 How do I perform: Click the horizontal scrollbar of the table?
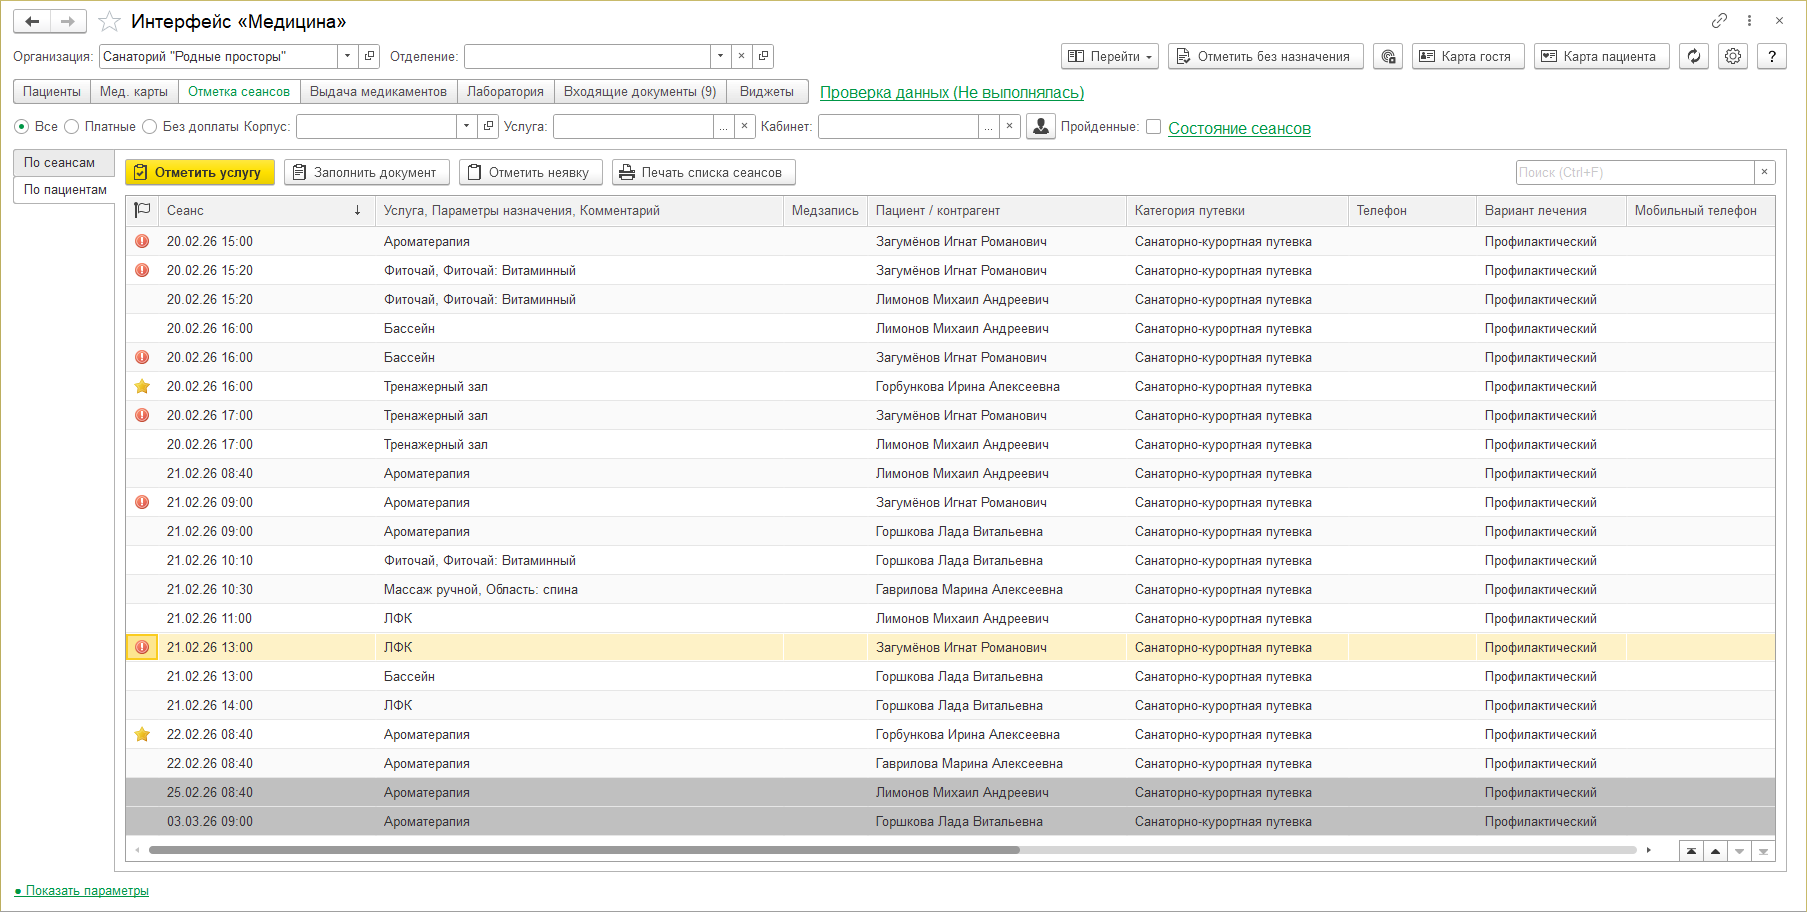(x=584, y=851)
